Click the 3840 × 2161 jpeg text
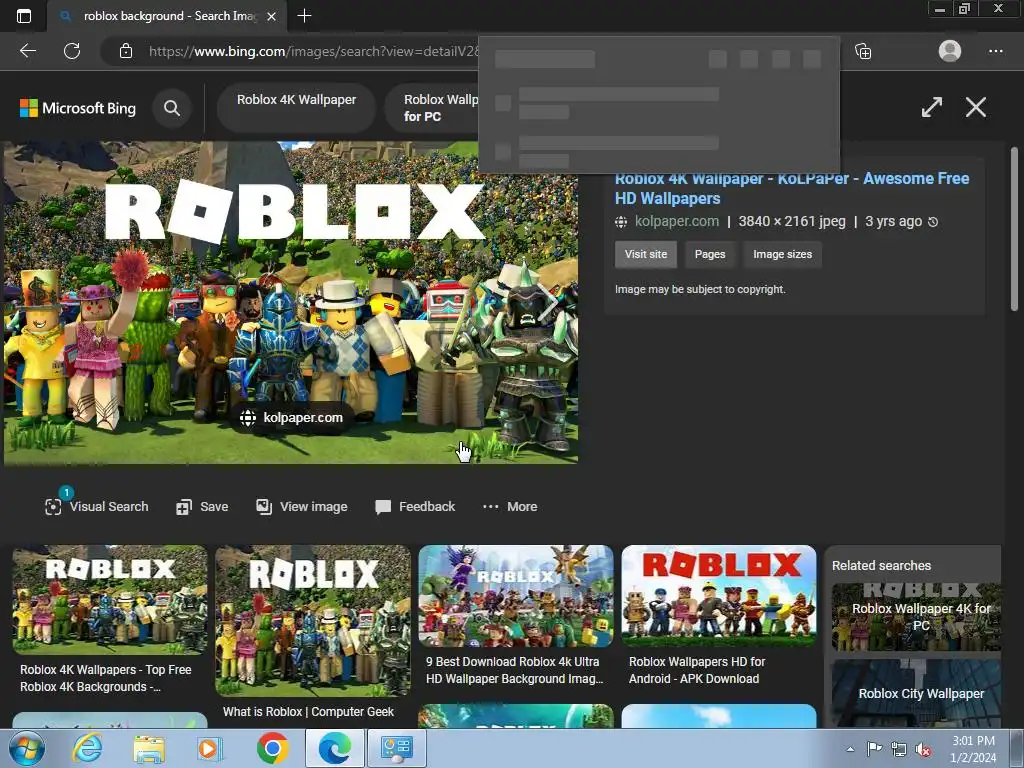 [x=792, y=221]
